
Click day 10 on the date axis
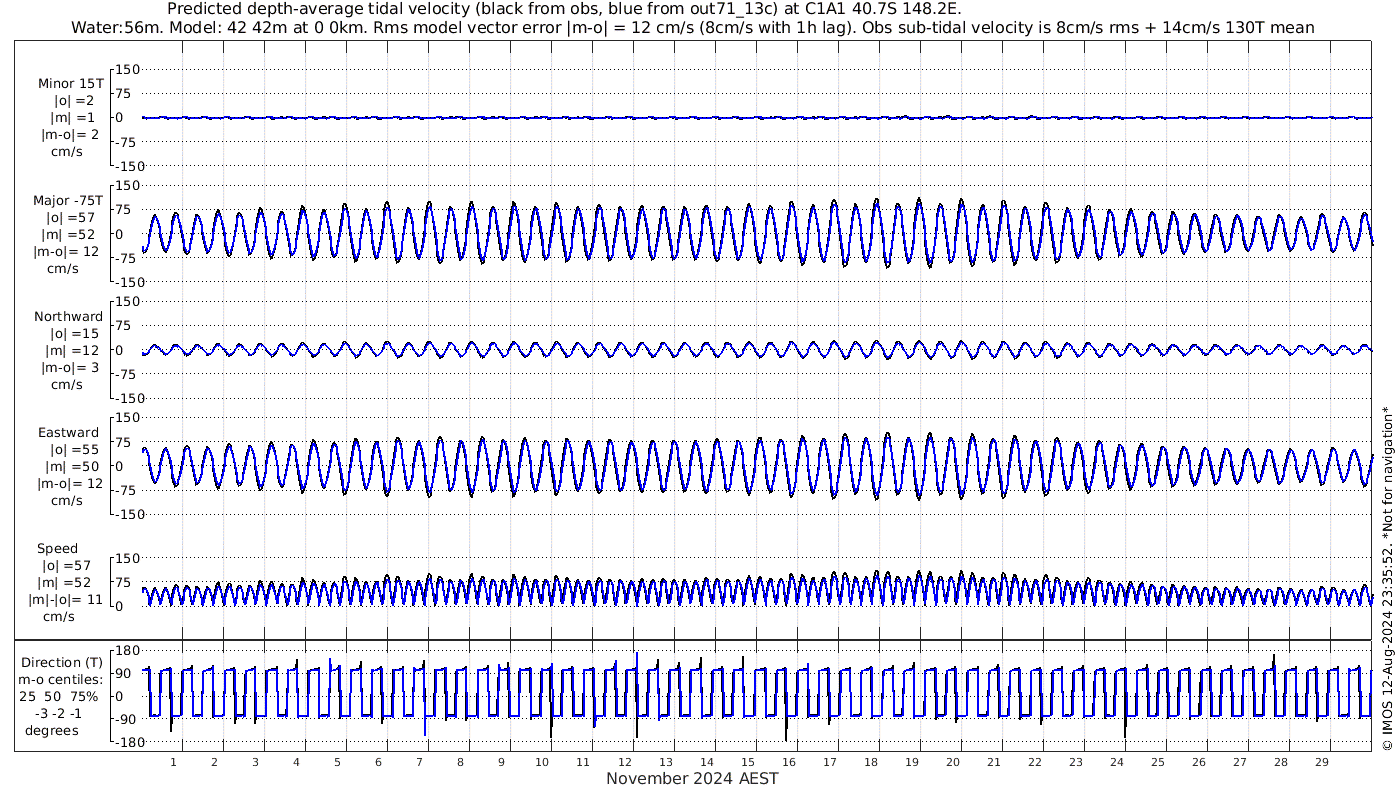tap(542, 762)
